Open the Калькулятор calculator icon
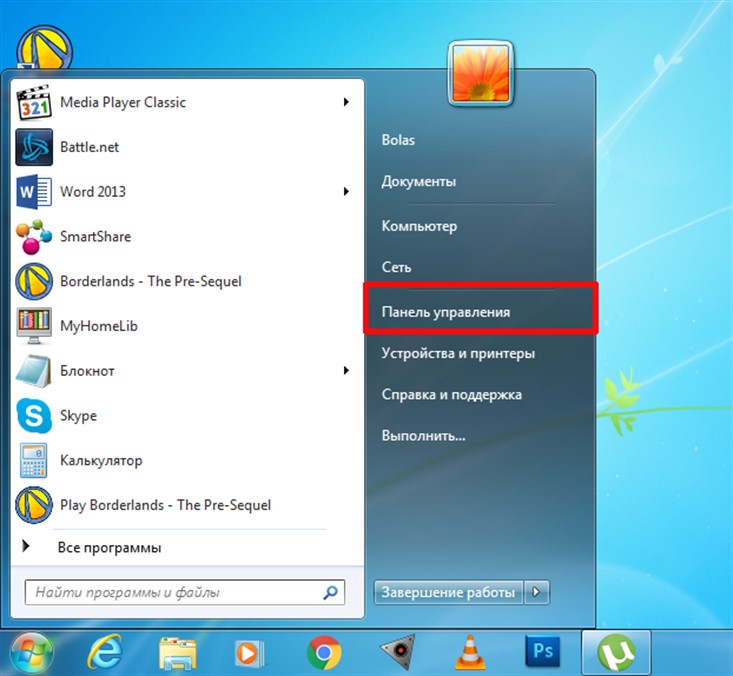The width and height of the screenshot is (733, 676). tap(34, 460)
